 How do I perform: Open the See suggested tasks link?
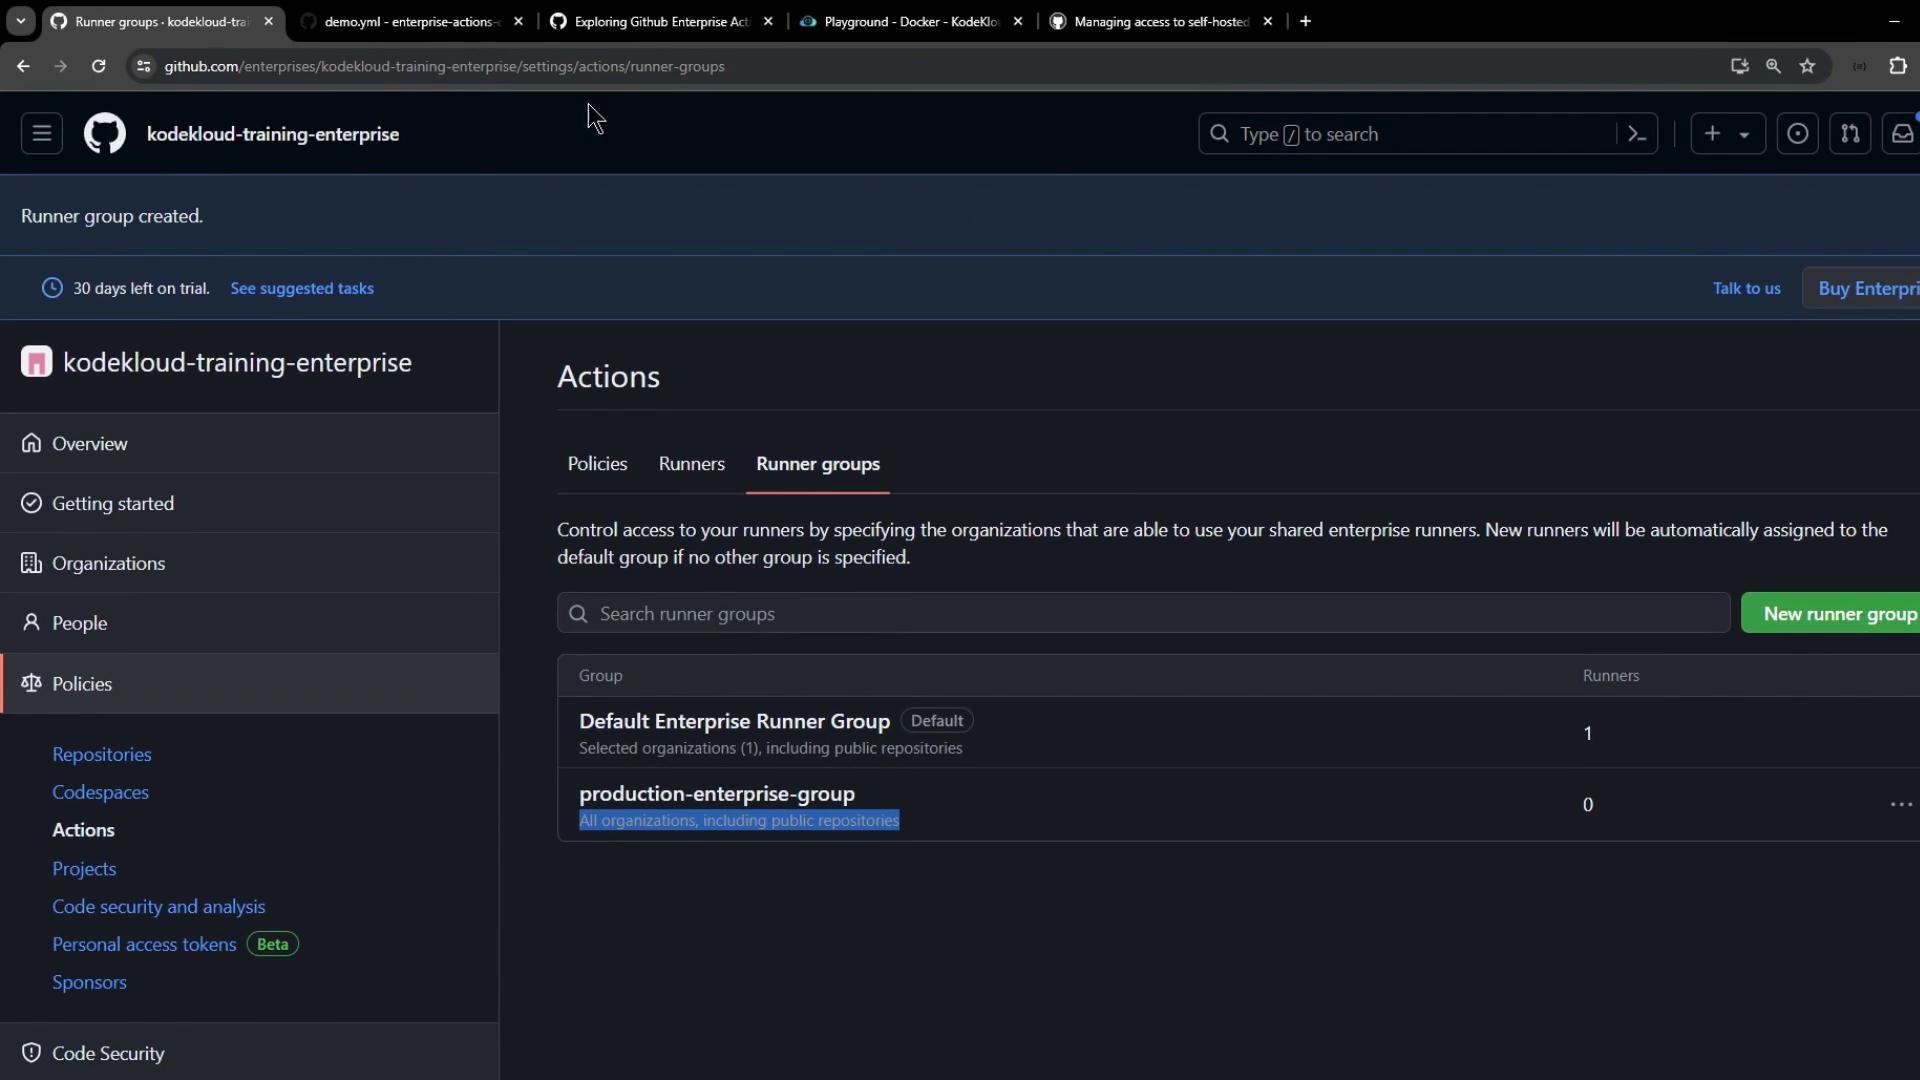tap(302, 288)
